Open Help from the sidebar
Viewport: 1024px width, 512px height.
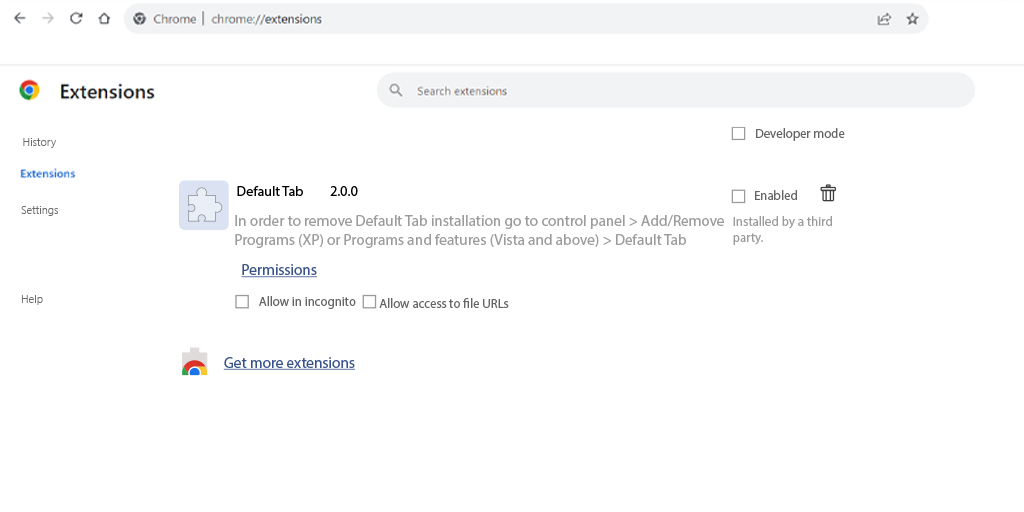[x=32, y=299]
